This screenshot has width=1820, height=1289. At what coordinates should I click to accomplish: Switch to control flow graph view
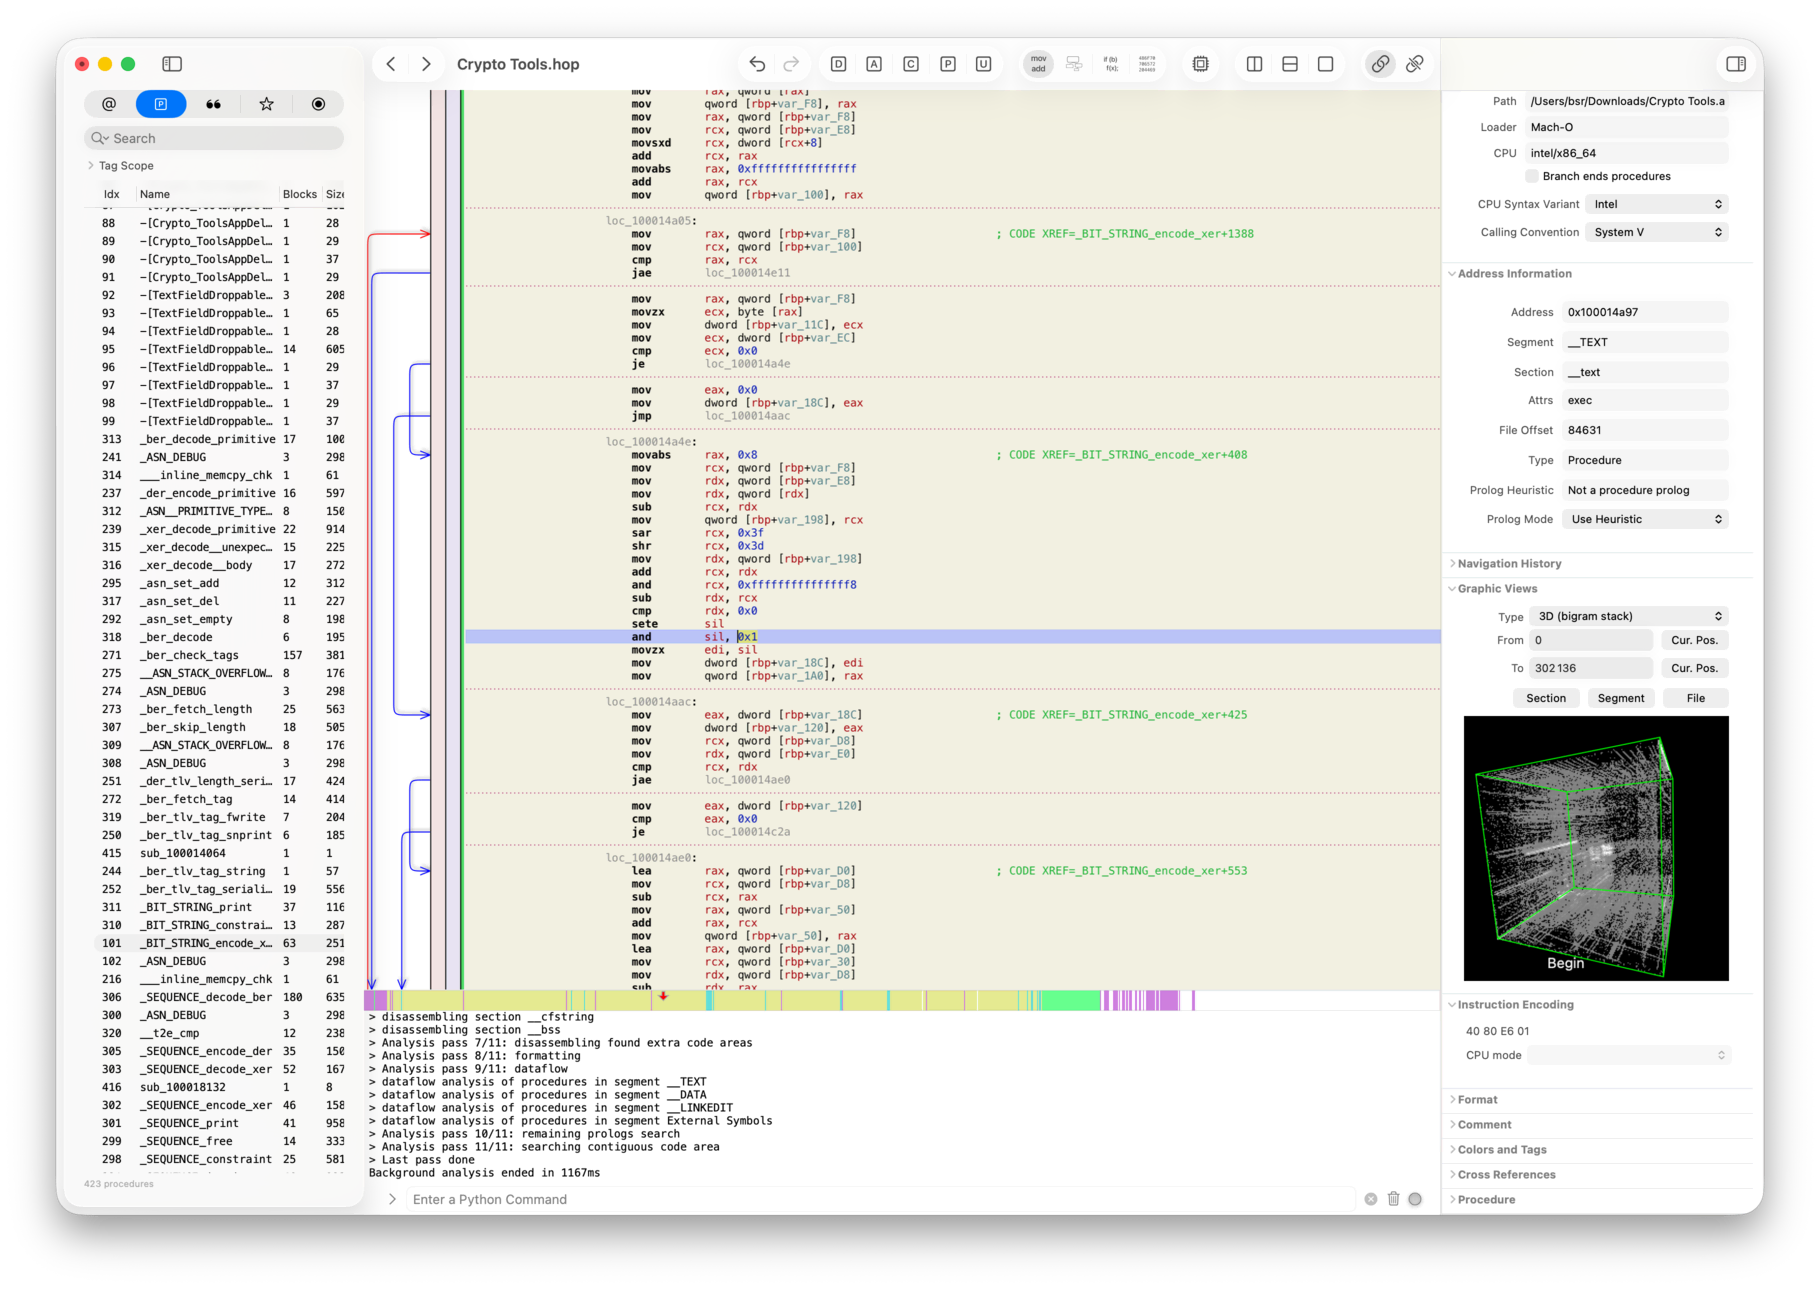coord(1074,64)
